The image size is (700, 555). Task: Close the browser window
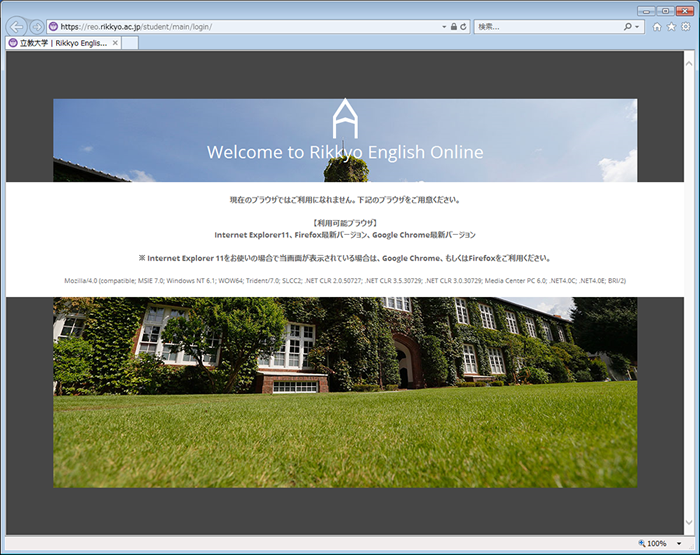(685, 11)
